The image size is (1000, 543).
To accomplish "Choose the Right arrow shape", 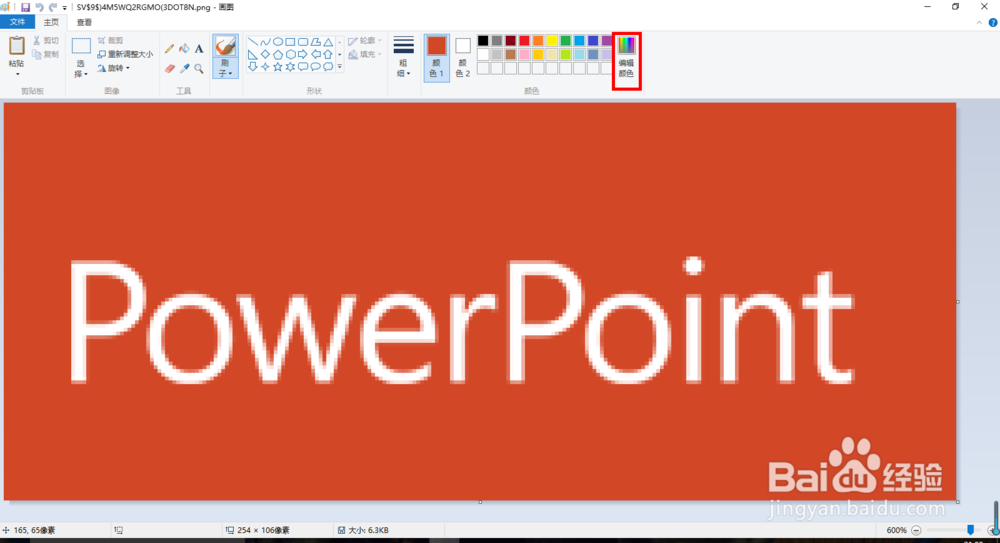I will (x=303, y=54).
